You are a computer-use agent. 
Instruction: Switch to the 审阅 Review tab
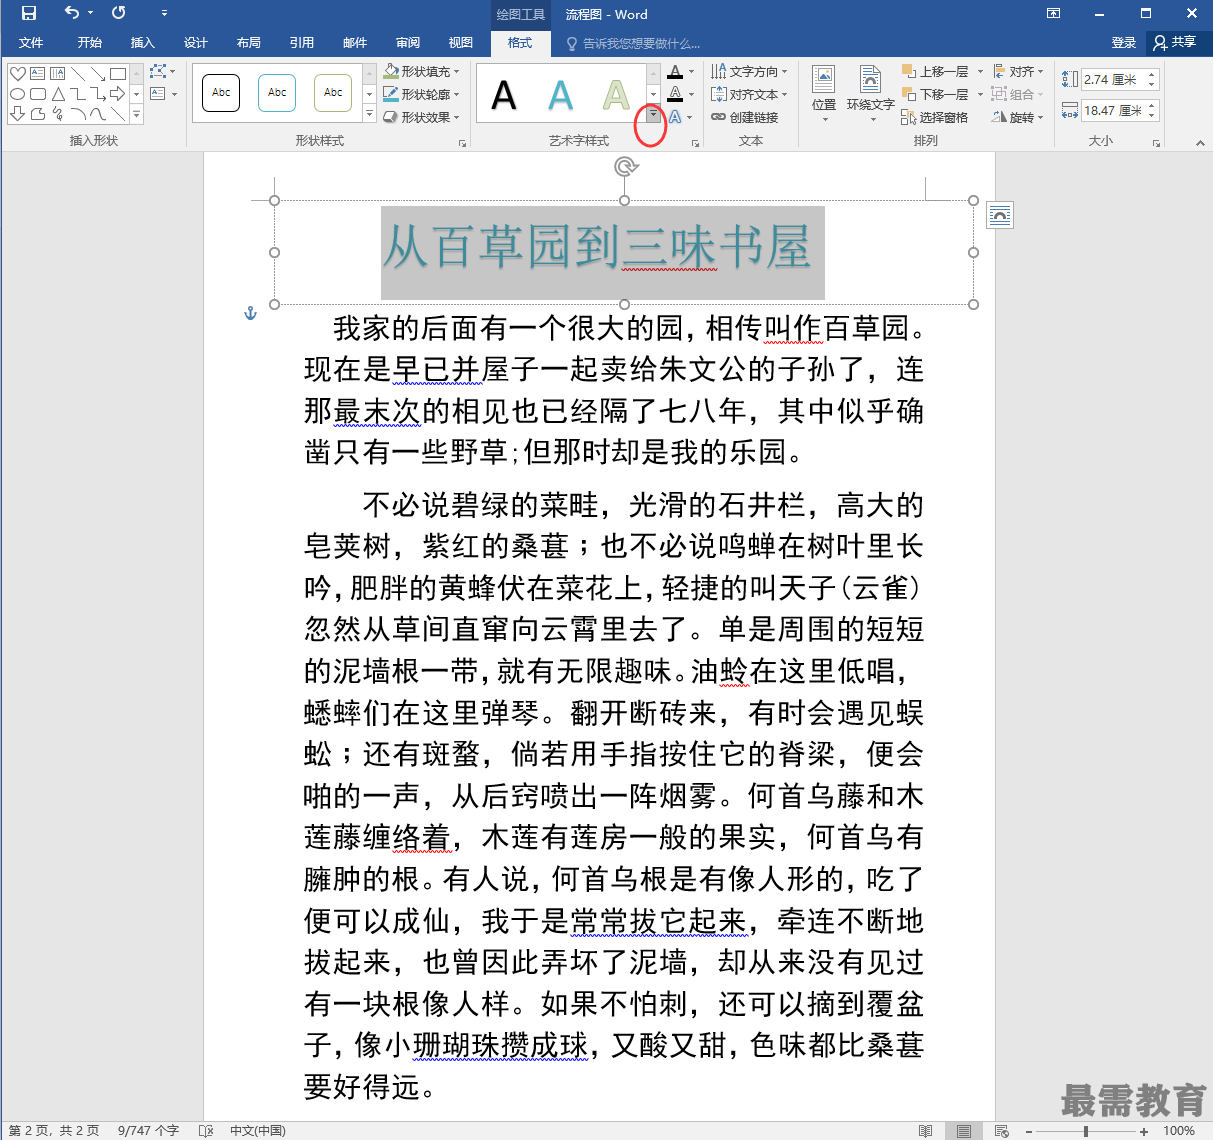tap(408, 43)
